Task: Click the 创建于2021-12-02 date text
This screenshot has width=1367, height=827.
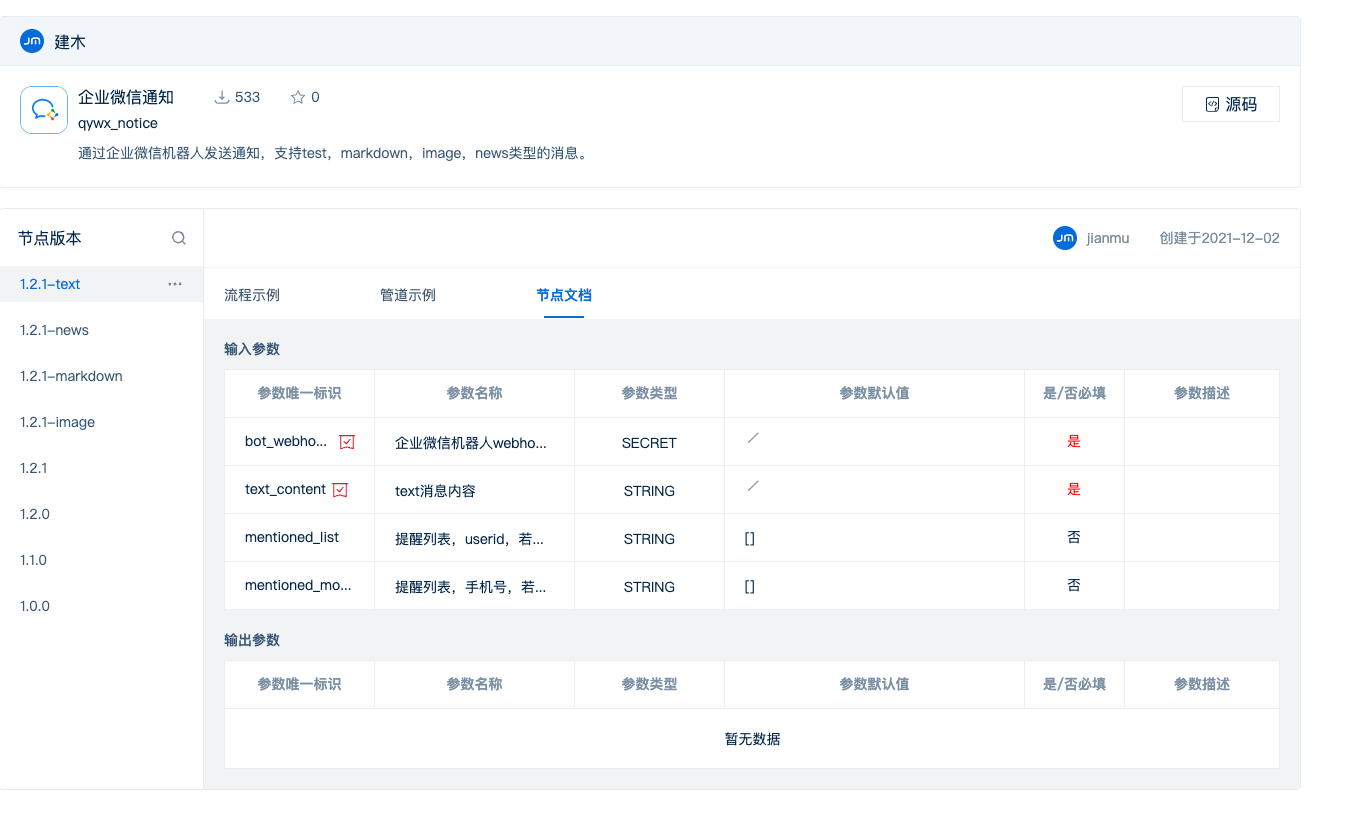Action: 1219,238
